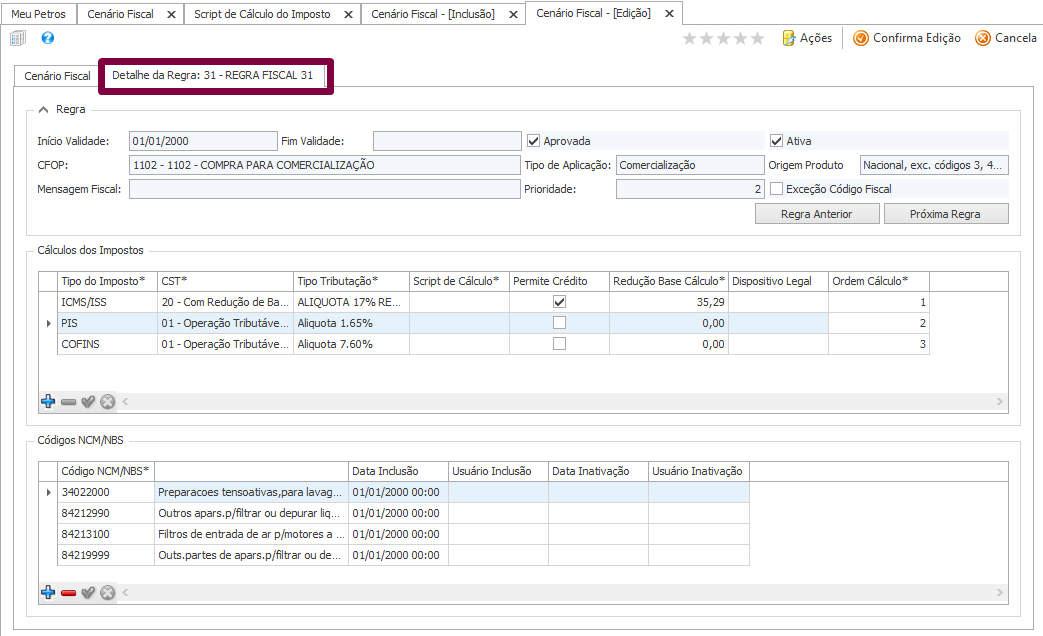Select the Aliquota 7.60% cell
The width and height of the screenshot is (1043, 636).
point(351,344)
